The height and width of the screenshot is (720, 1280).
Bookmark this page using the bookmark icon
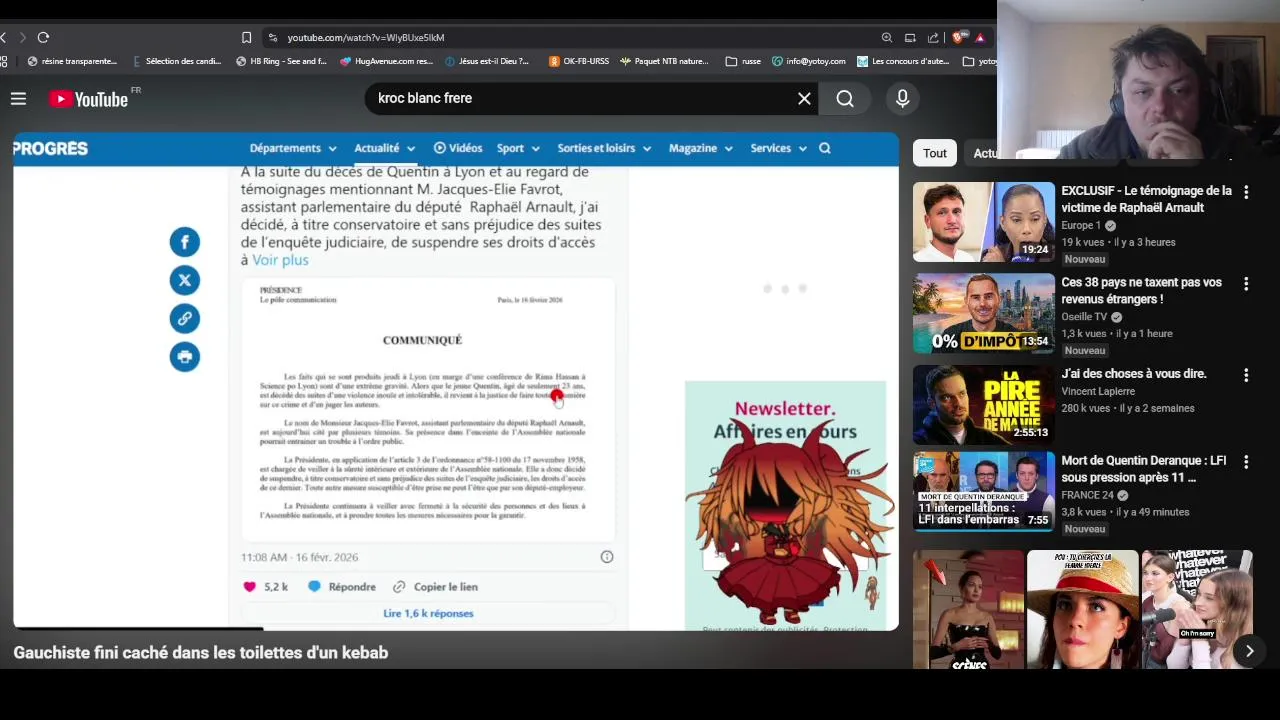pos(246,37)
